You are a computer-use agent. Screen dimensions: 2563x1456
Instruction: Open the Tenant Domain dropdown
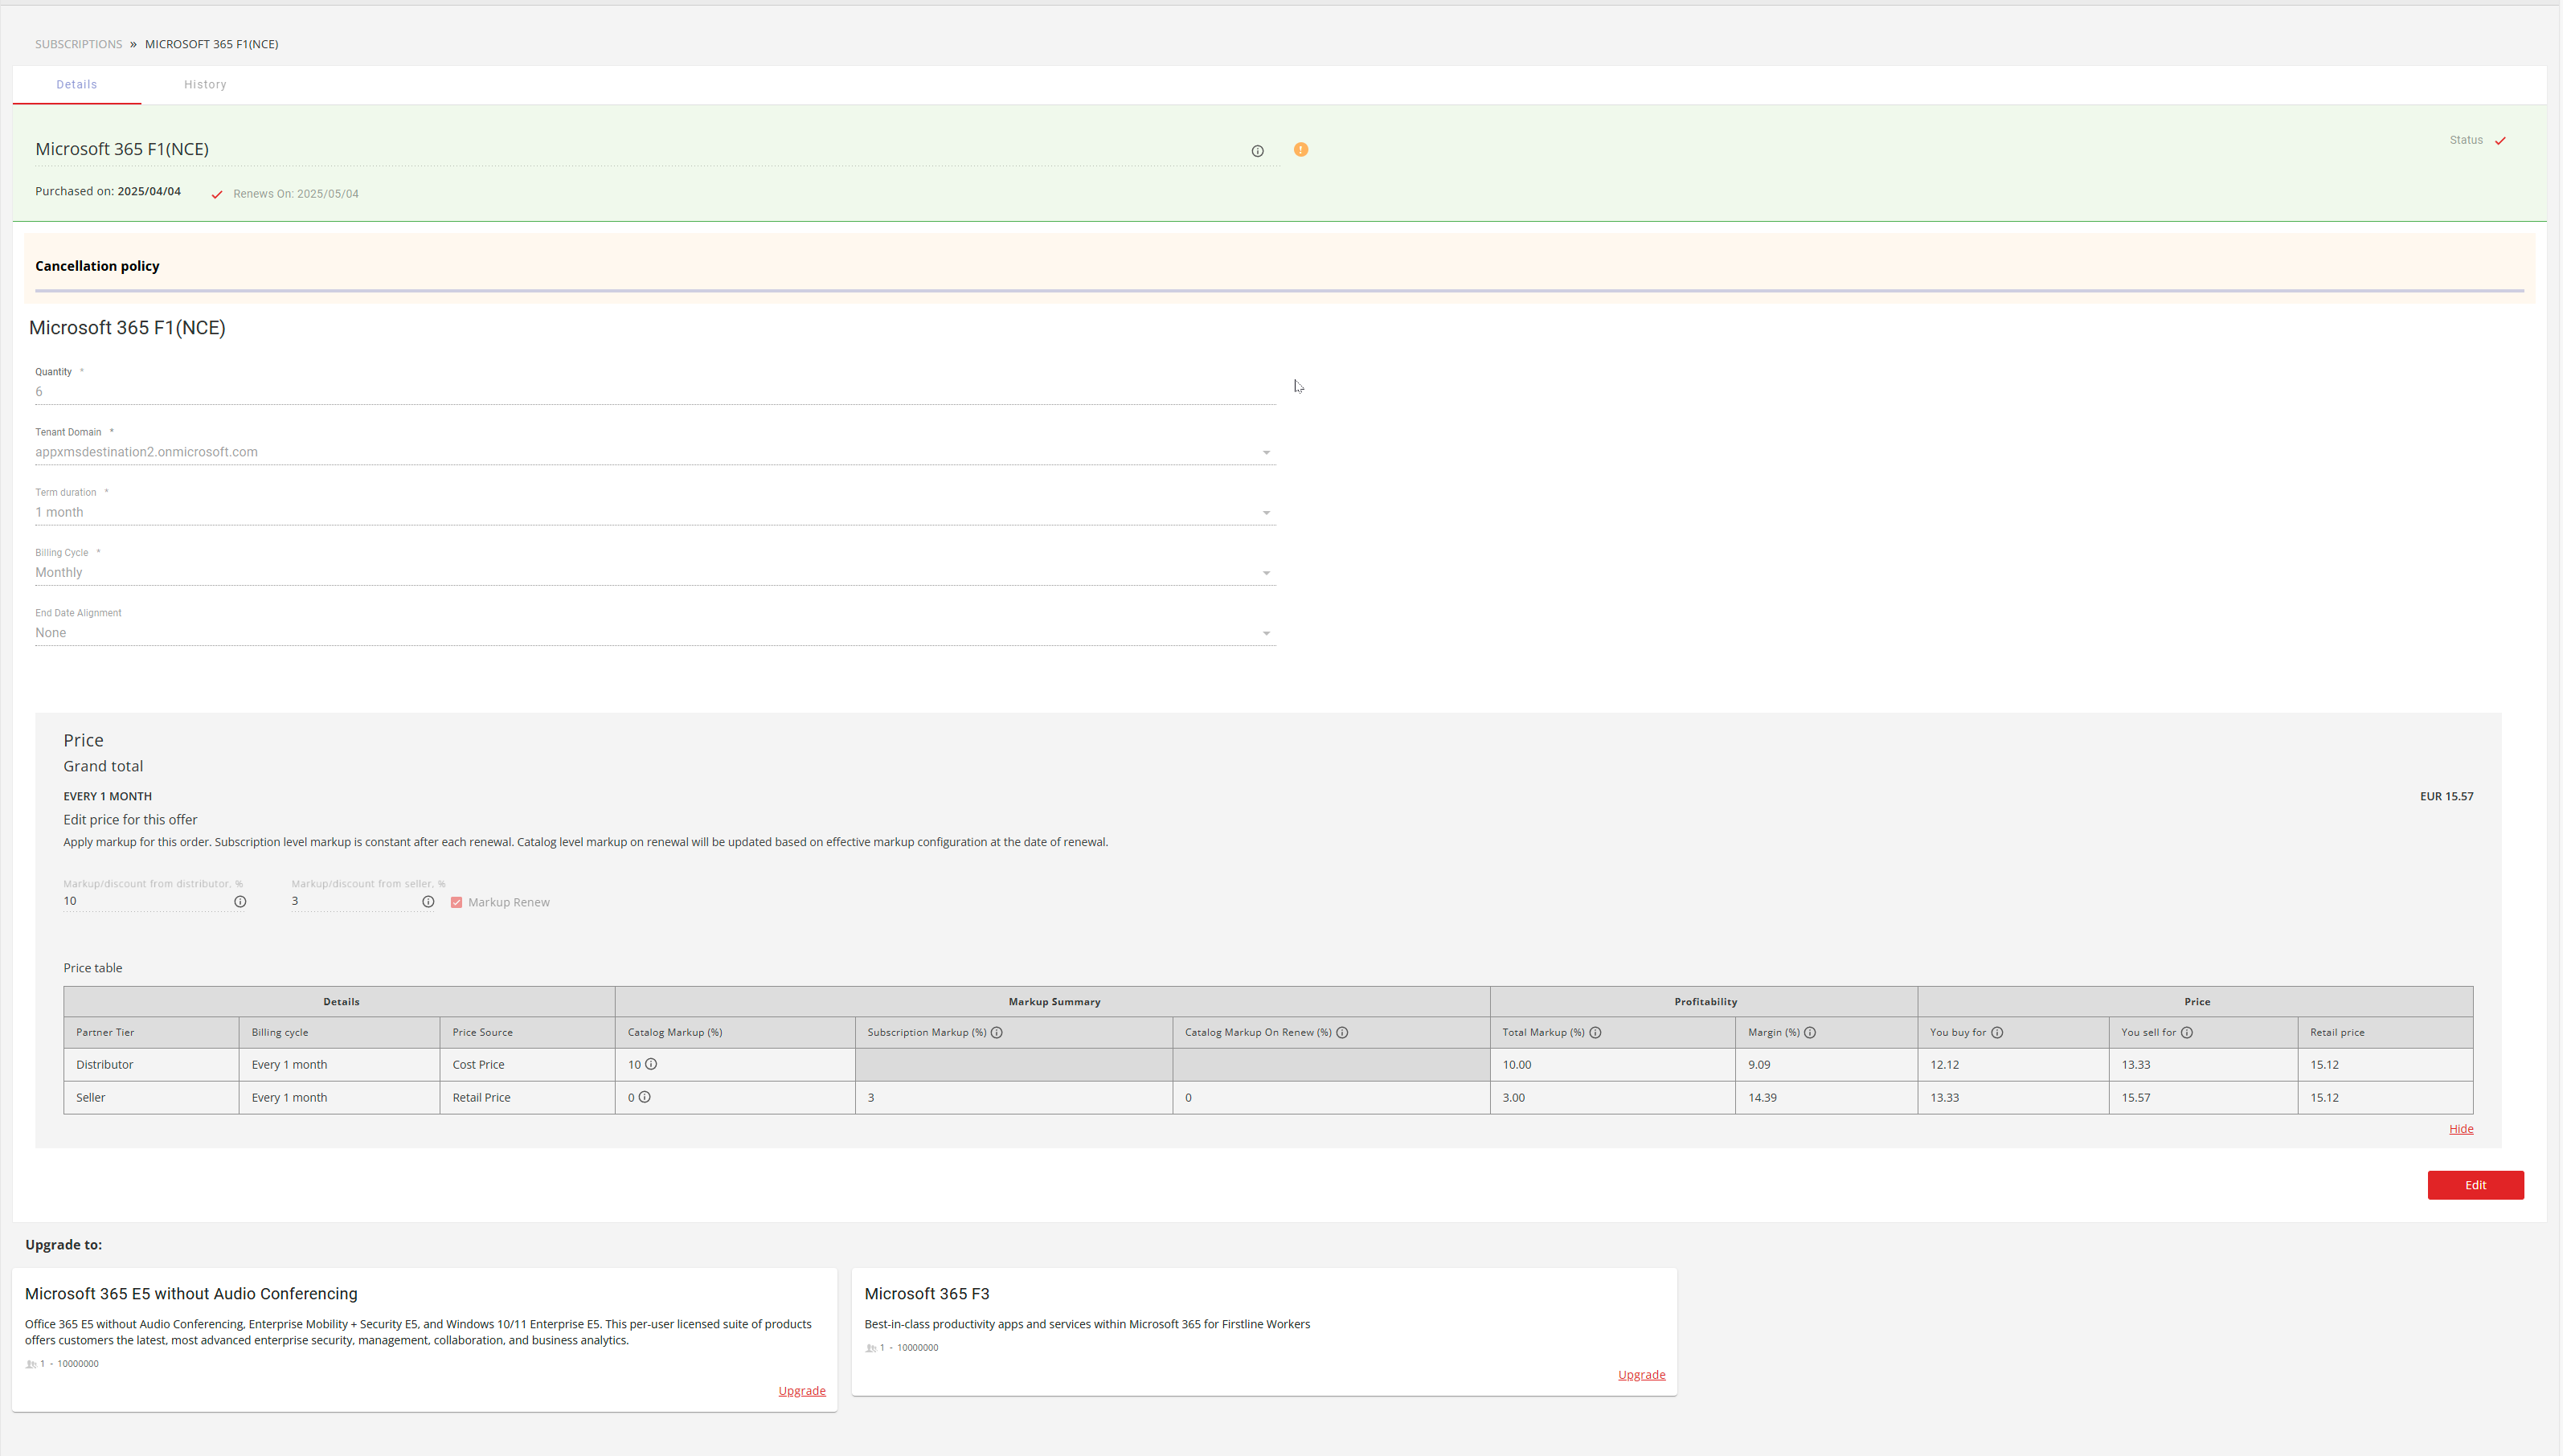click(655, 452)
